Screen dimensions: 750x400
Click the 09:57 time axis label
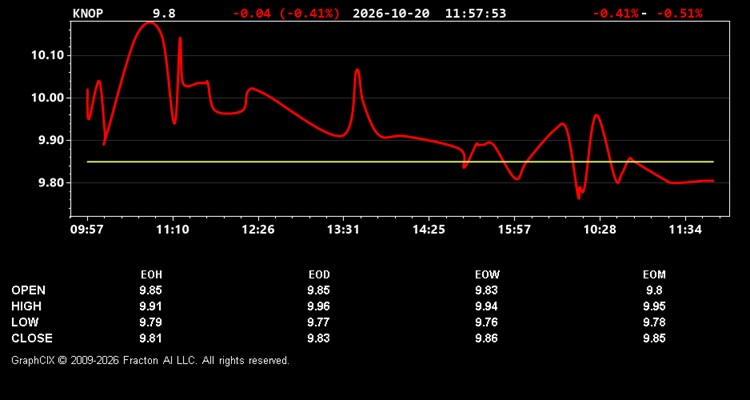87,230
